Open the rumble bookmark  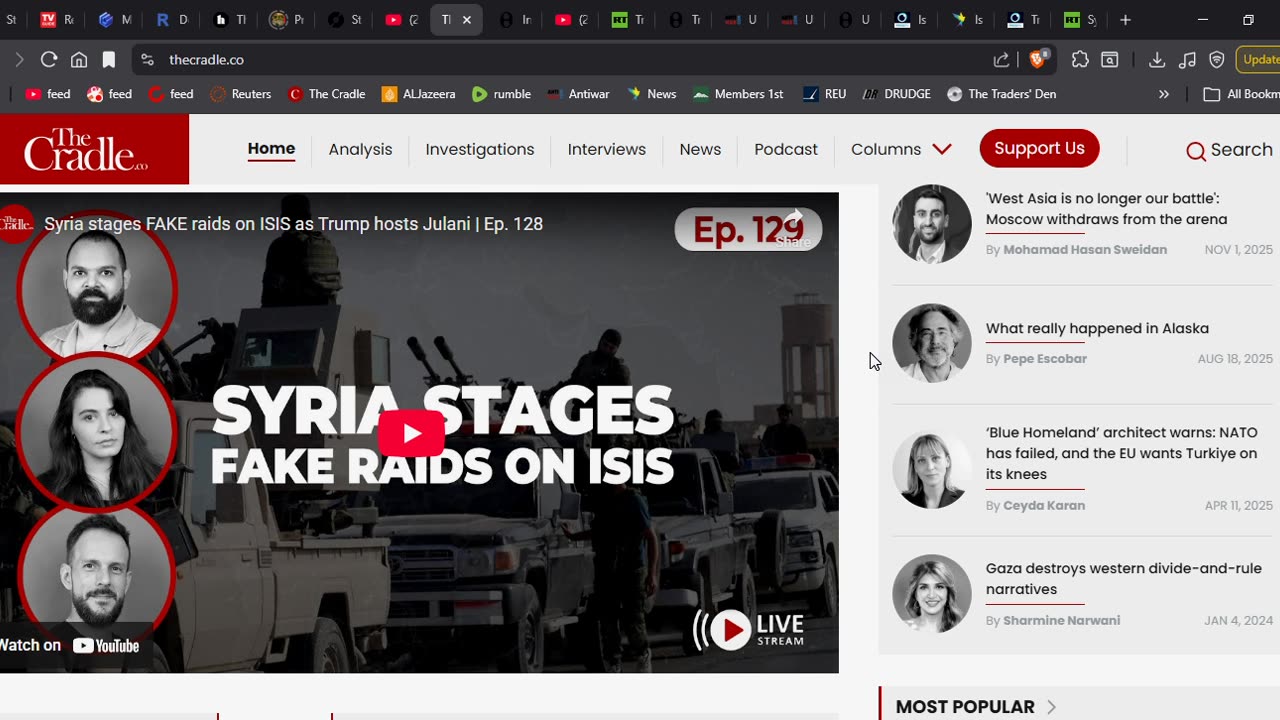pyautogui.click(x=502, y=94)
